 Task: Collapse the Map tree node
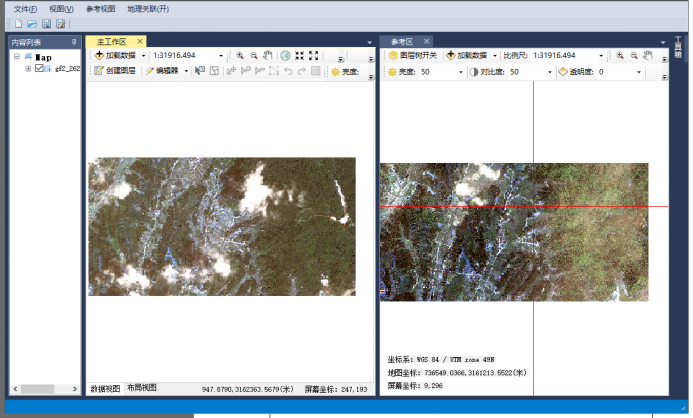(x=17, y=57)
